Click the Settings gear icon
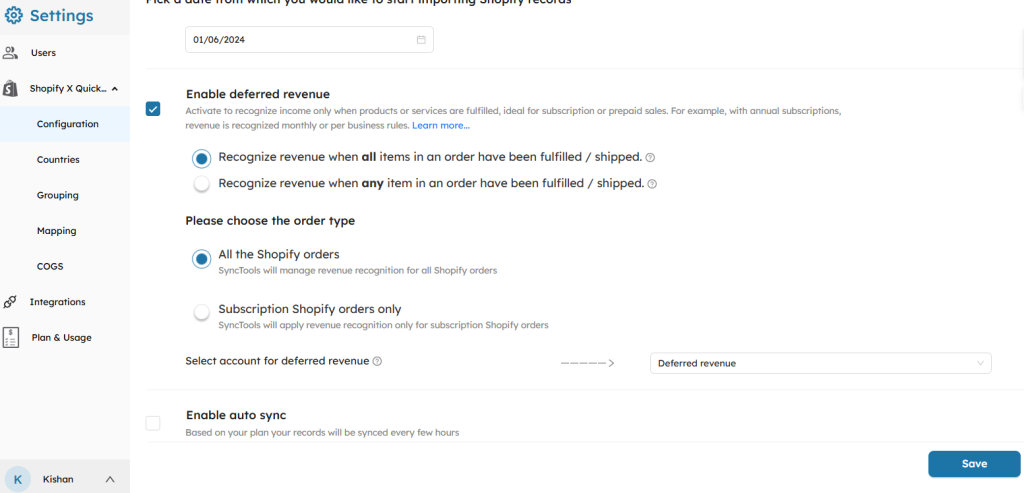This screenshot has width=1024, height=493. tap(13, 16)
